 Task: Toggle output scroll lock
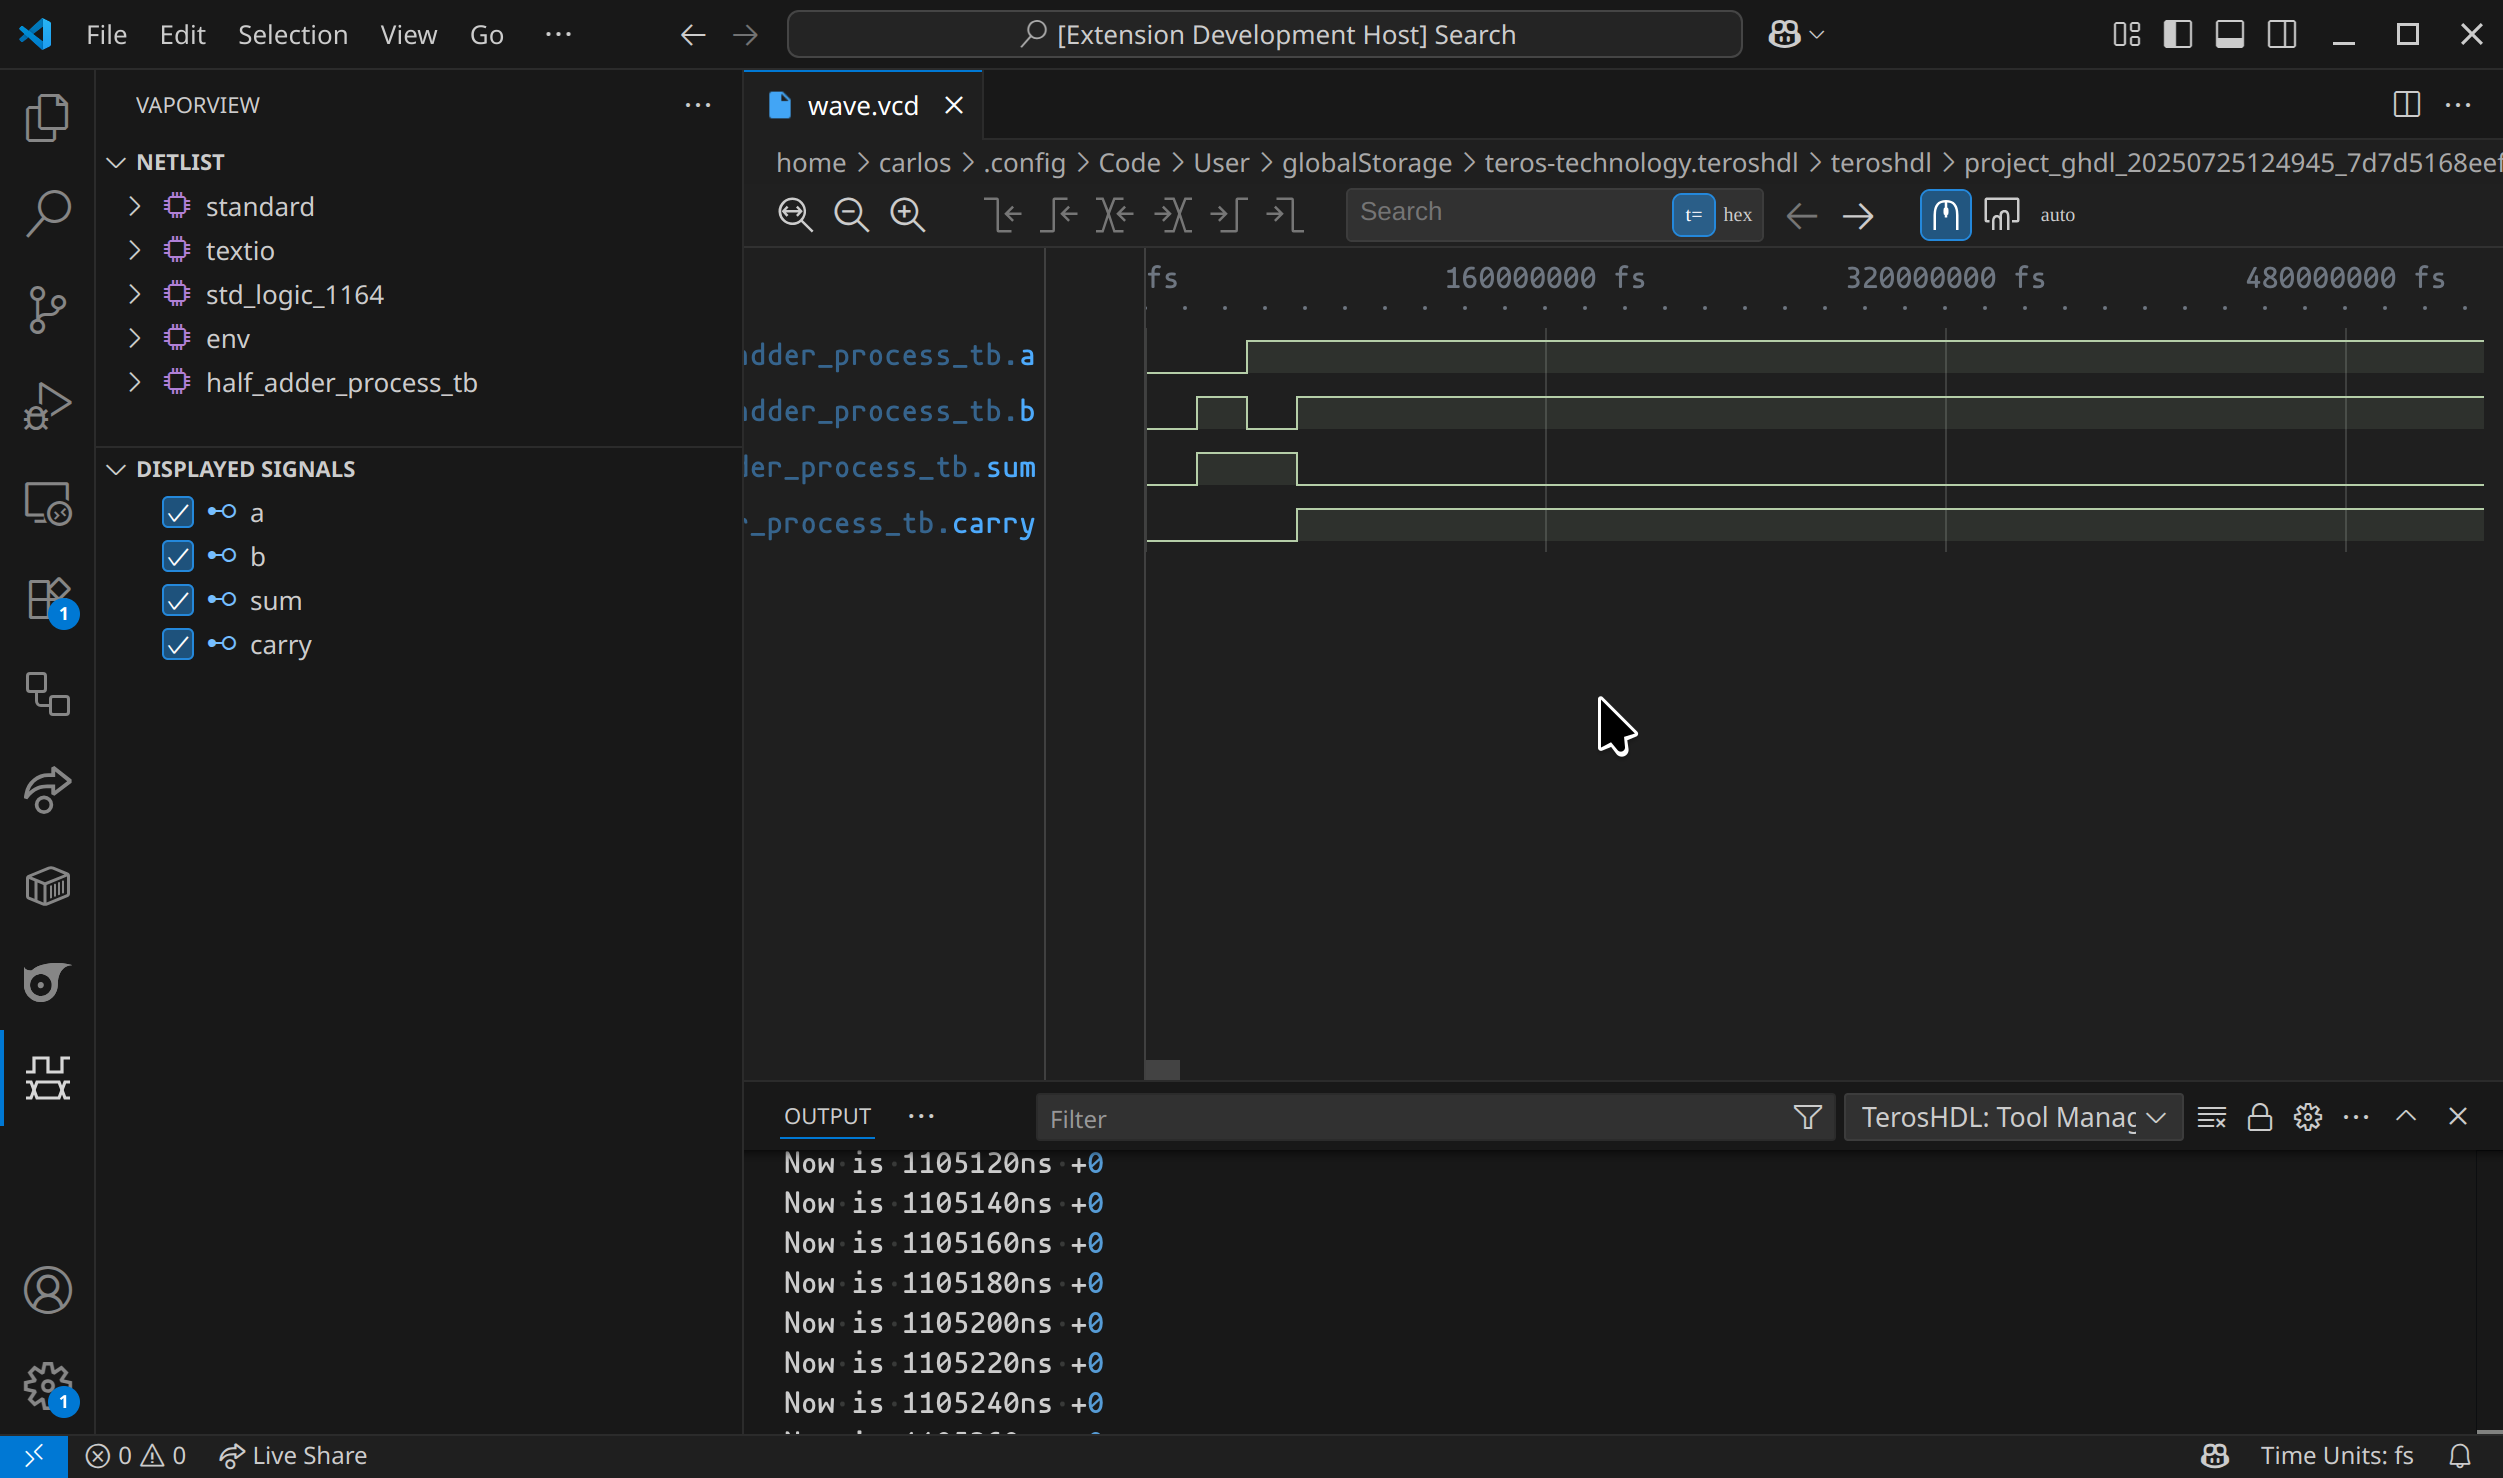2260,1117
